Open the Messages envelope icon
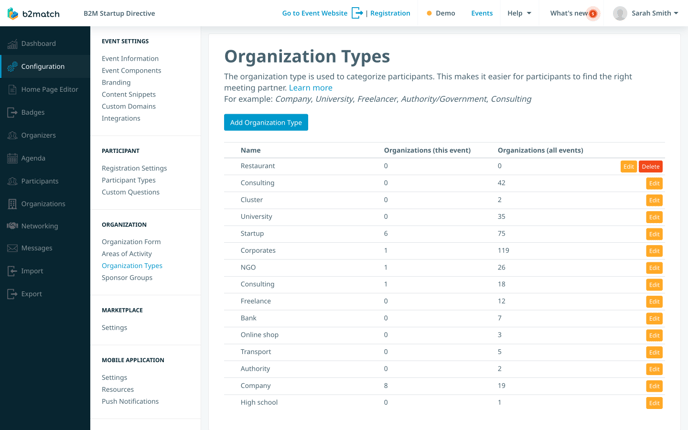This screenshot has height=430, width=688. click(12, 248)
